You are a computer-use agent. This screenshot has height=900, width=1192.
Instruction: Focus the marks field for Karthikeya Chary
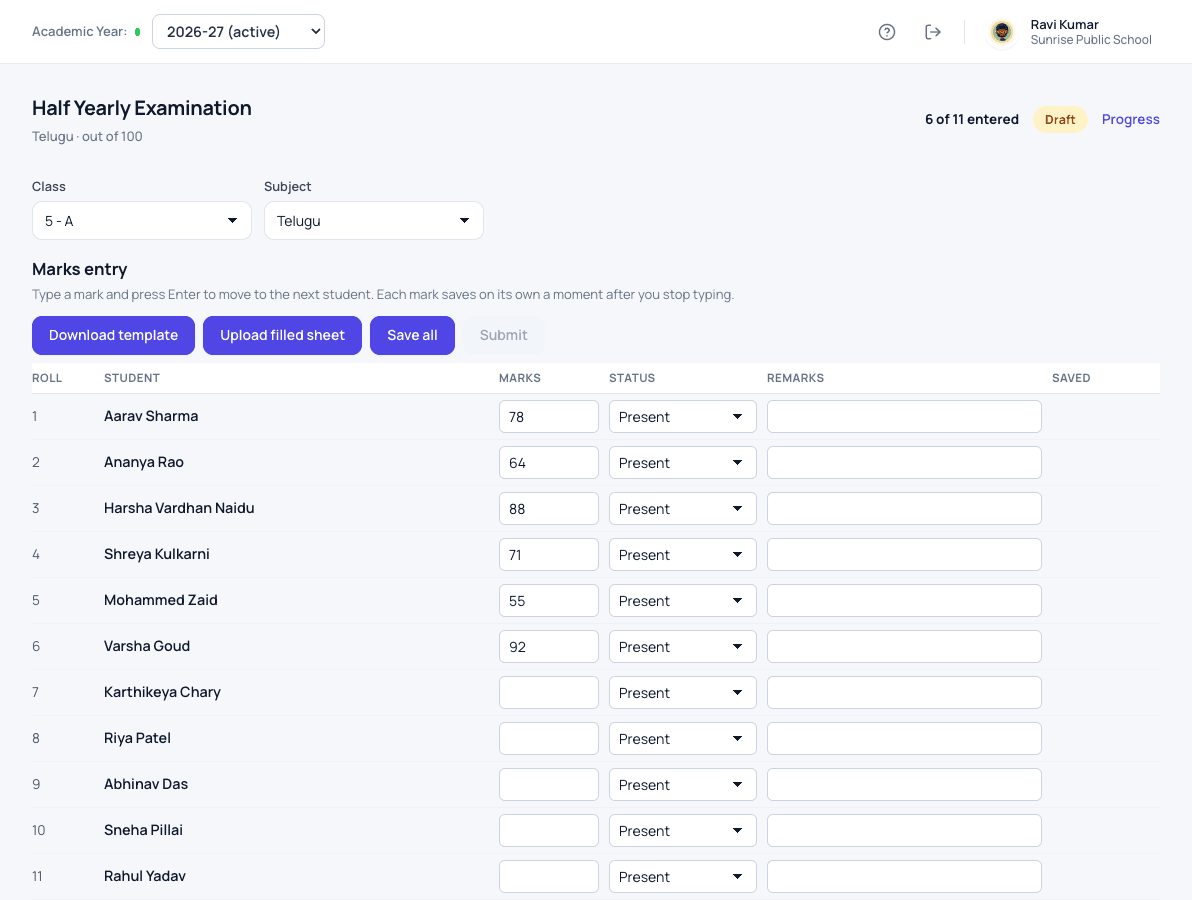click(x=549, y=692)
